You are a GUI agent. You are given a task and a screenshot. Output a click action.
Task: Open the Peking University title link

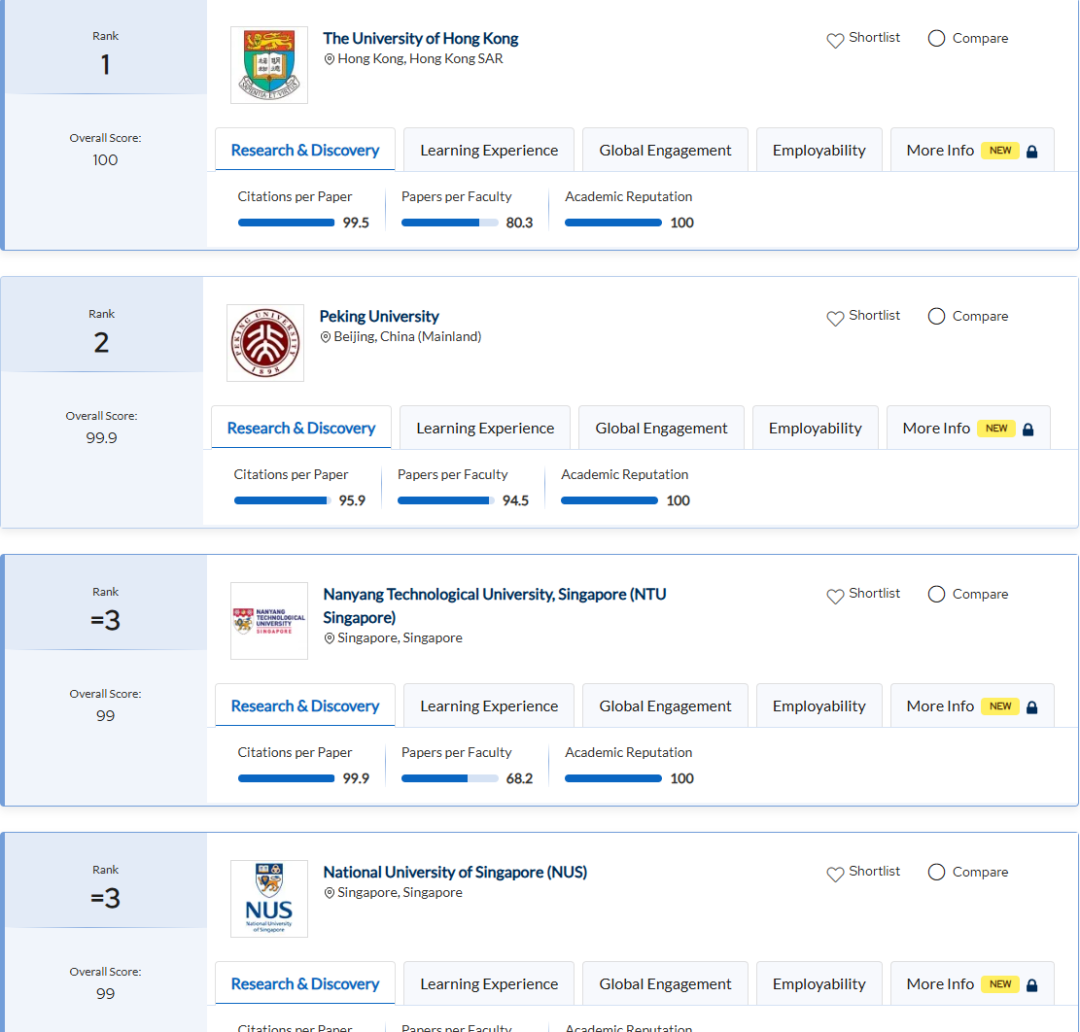[x=379, y=316]
